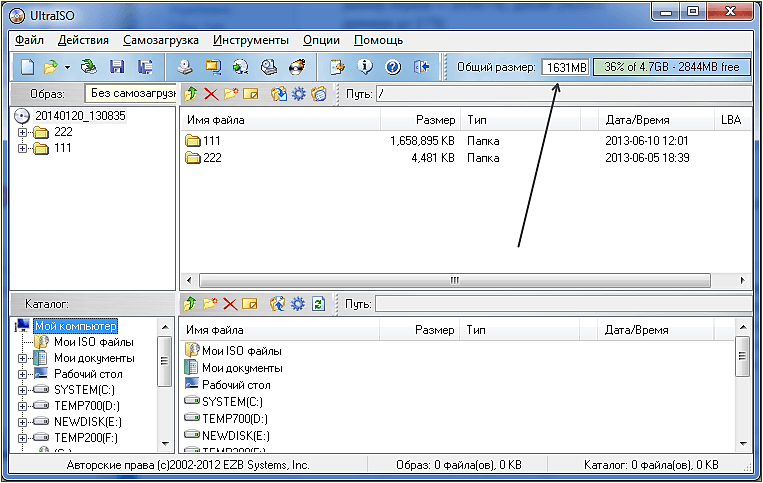Click the Rename icon in the image toolbar
The height and width of the screenshot is (483, 763).
pos(251,94)
